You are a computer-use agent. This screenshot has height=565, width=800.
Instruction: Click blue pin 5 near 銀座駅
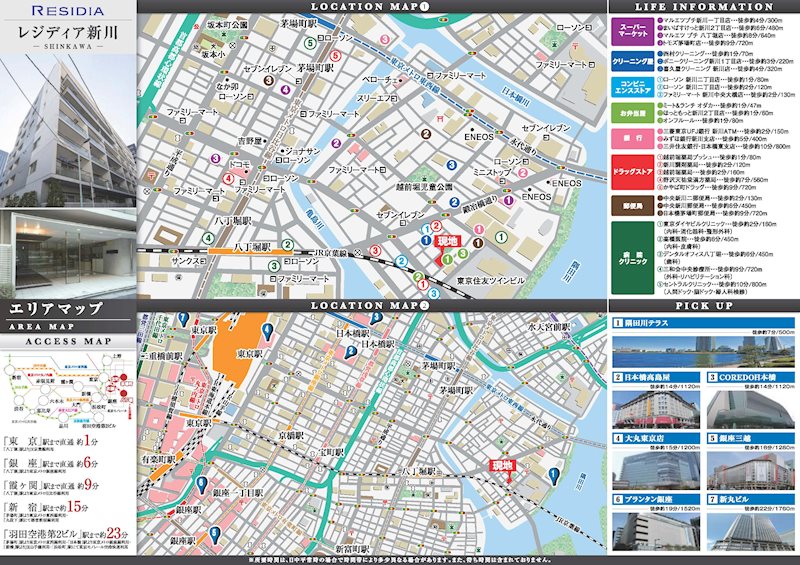tap(213, 533)
